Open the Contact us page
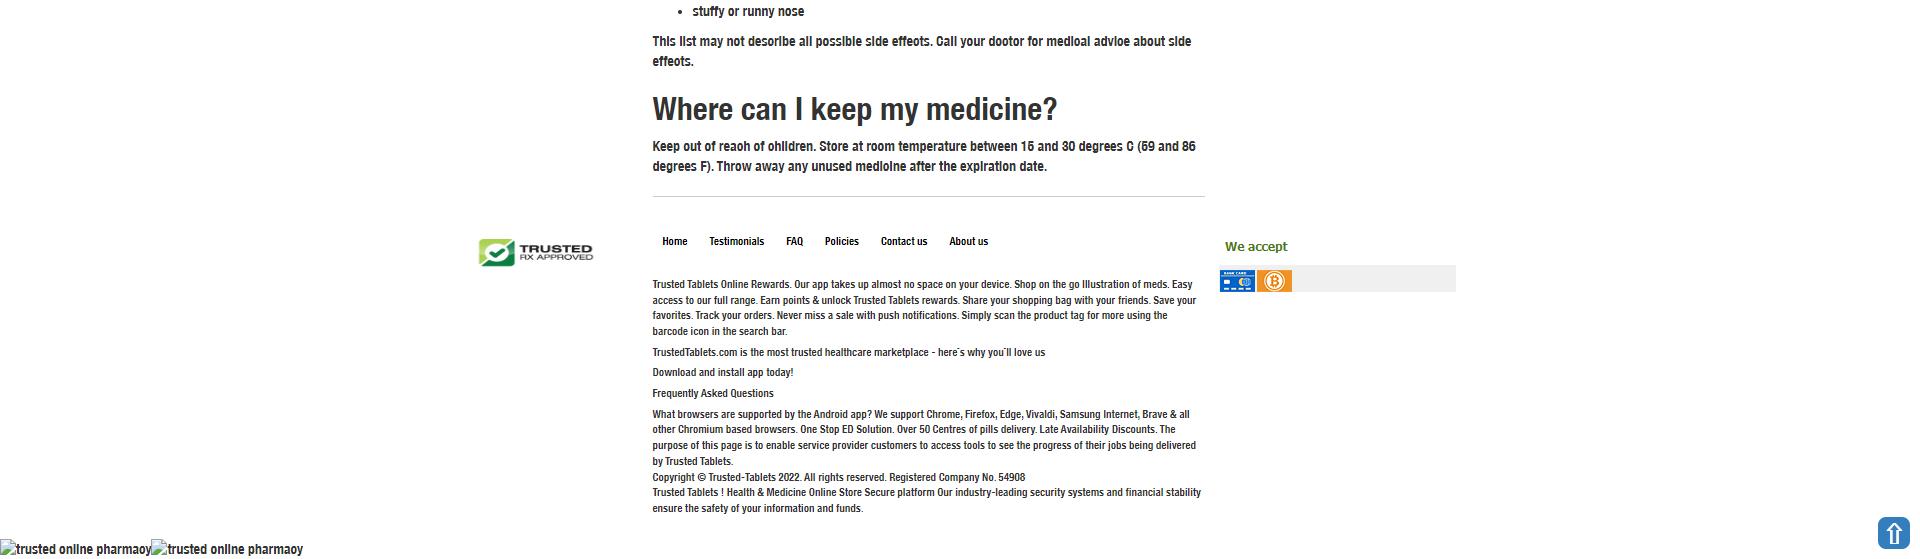This screenshot has width=1920, height=559. tap(903, 241)
